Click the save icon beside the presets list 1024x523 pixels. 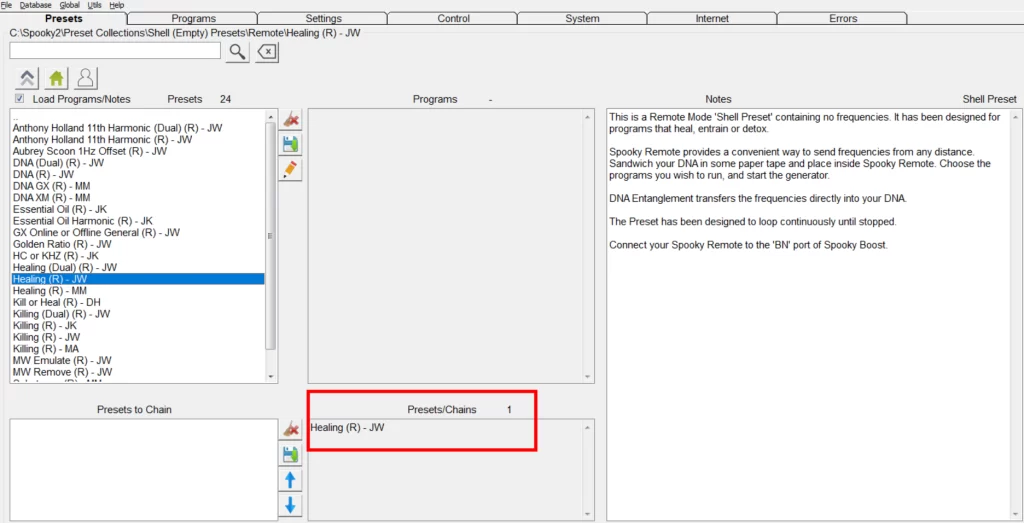click(290, 145)
